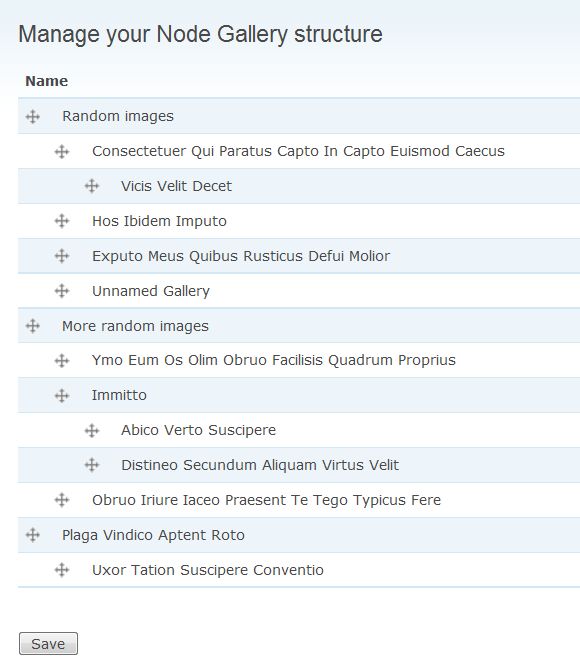Click the drag handle for More random images
580x664 pixels.
click(x=33, y=326)
